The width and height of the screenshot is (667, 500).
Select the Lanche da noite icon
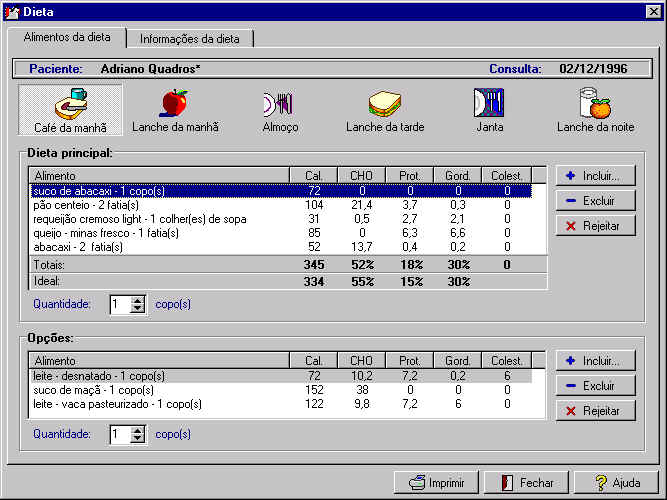coord(595,110)
